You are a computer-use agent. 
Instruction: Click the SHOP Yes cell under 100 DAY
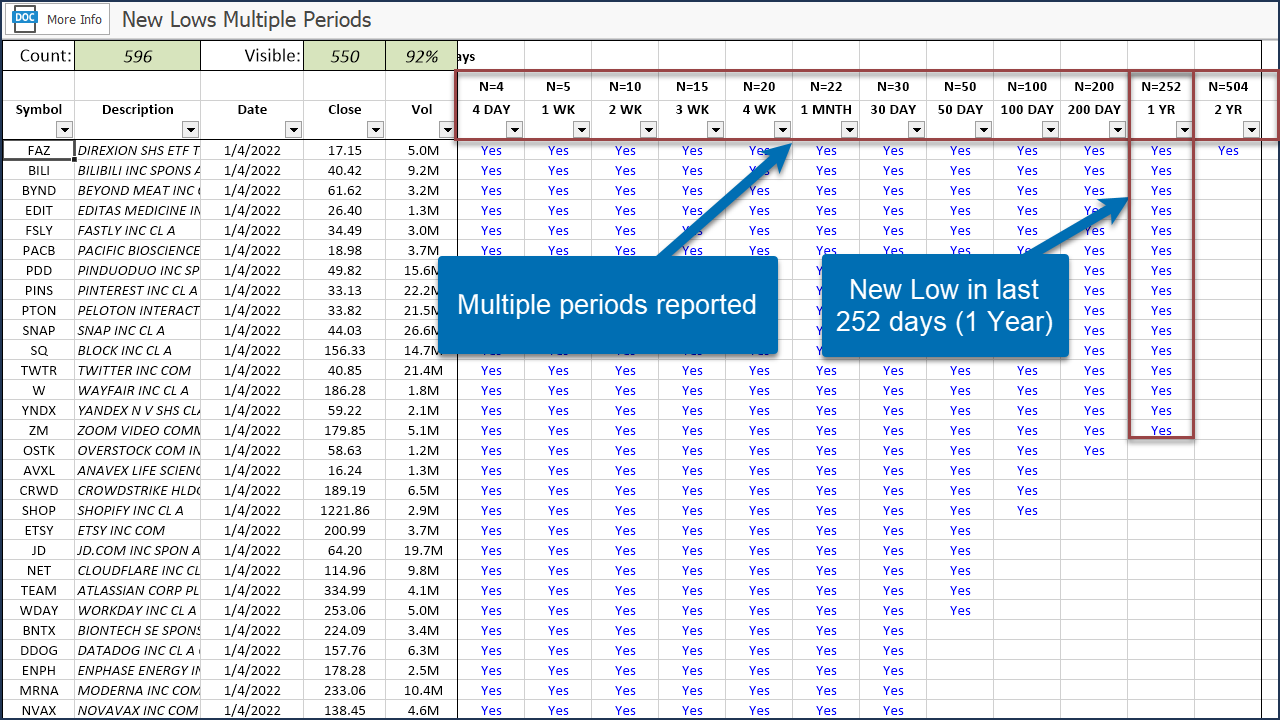point(1027,510)
